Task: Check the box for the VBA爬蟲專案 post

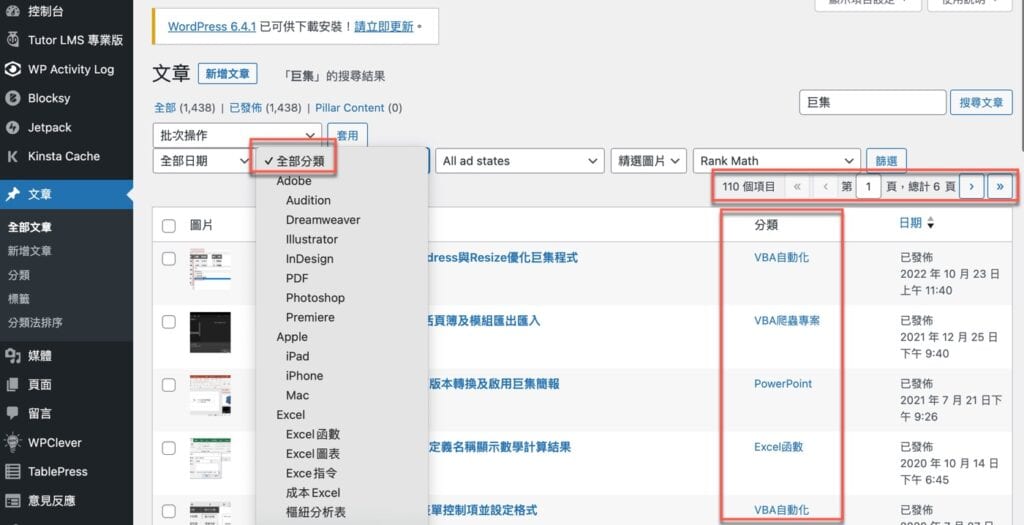Action: (168, 321)
